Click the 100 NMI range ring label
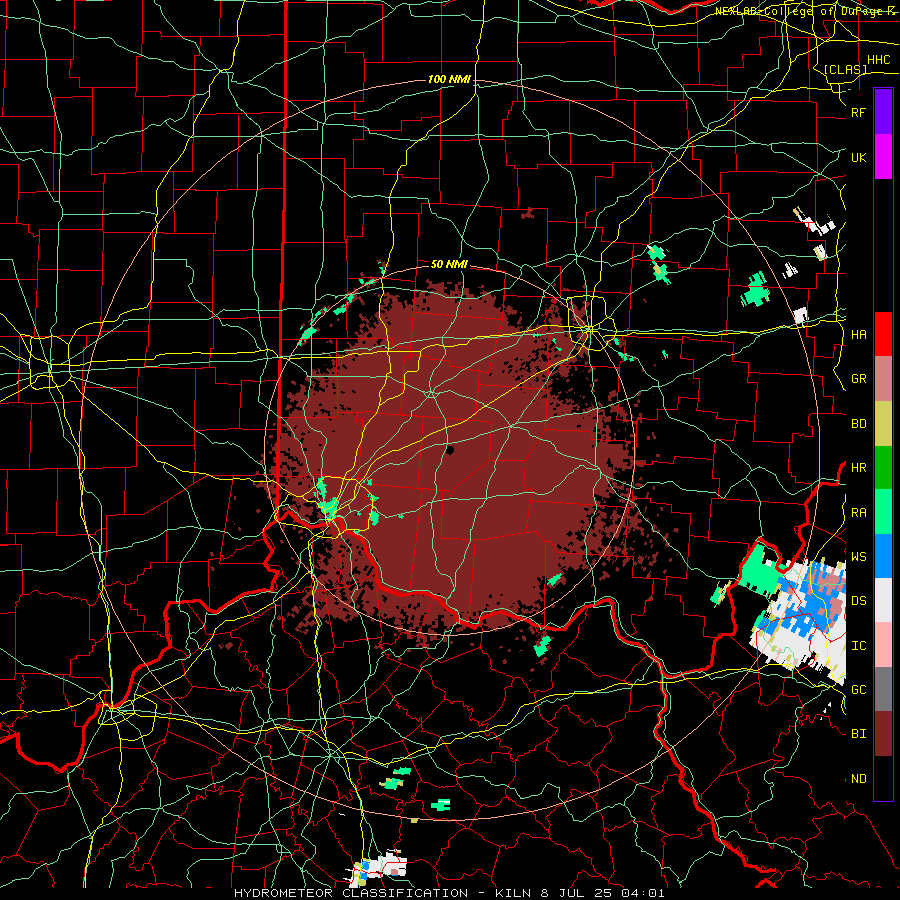 449,79
